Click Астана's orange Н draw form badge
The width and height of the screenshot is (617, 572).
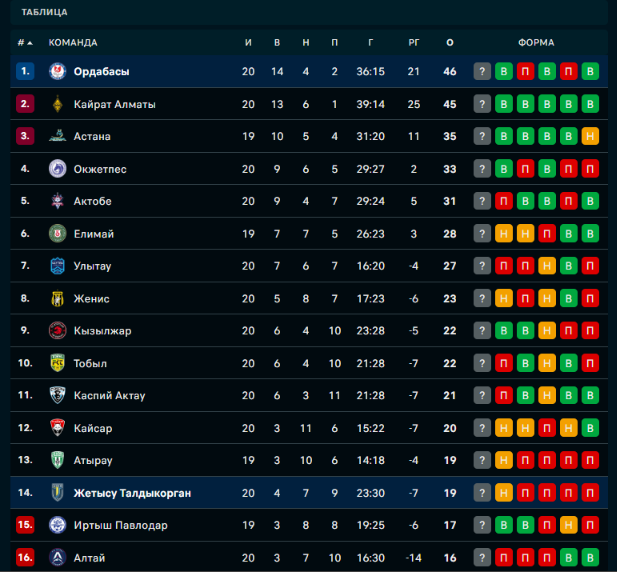pyautogui.click(x=590, y=136)
